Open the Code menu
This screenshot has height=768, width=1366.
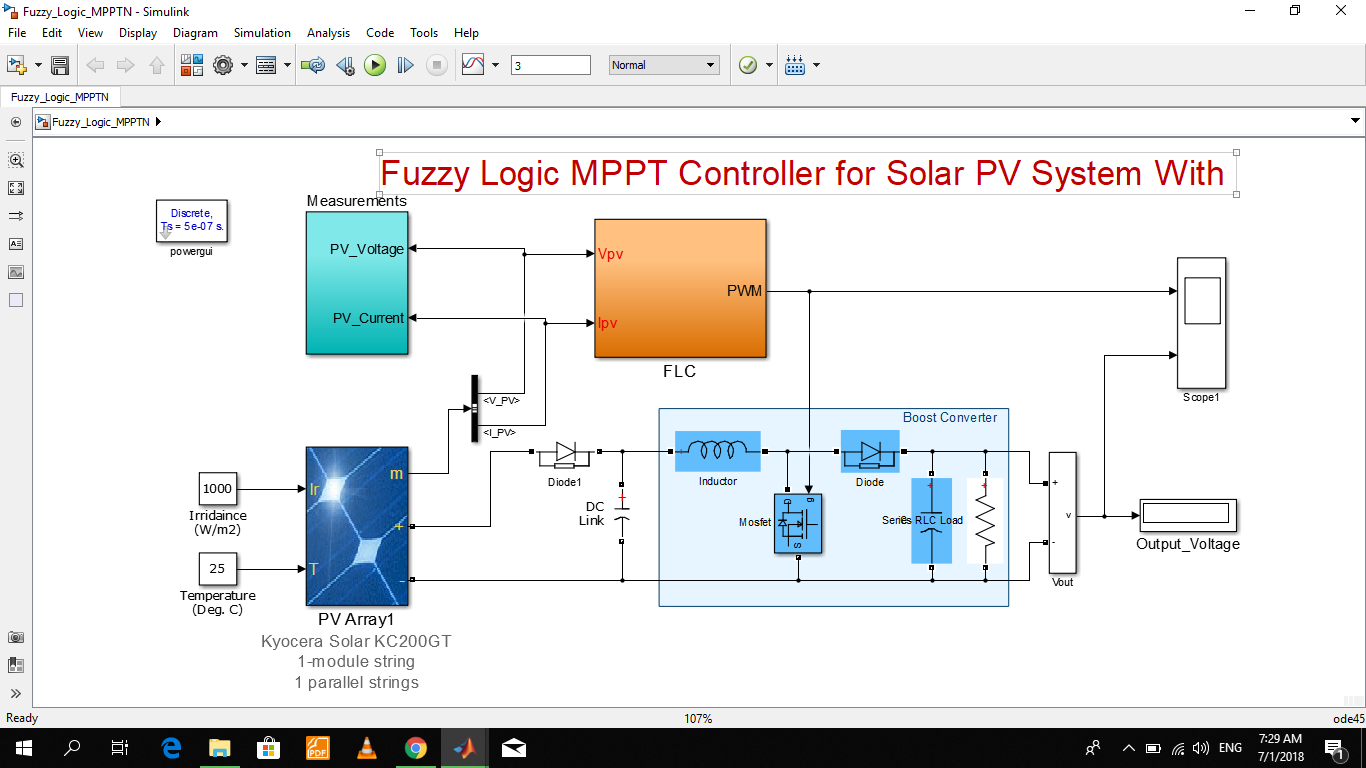[380, 33]
